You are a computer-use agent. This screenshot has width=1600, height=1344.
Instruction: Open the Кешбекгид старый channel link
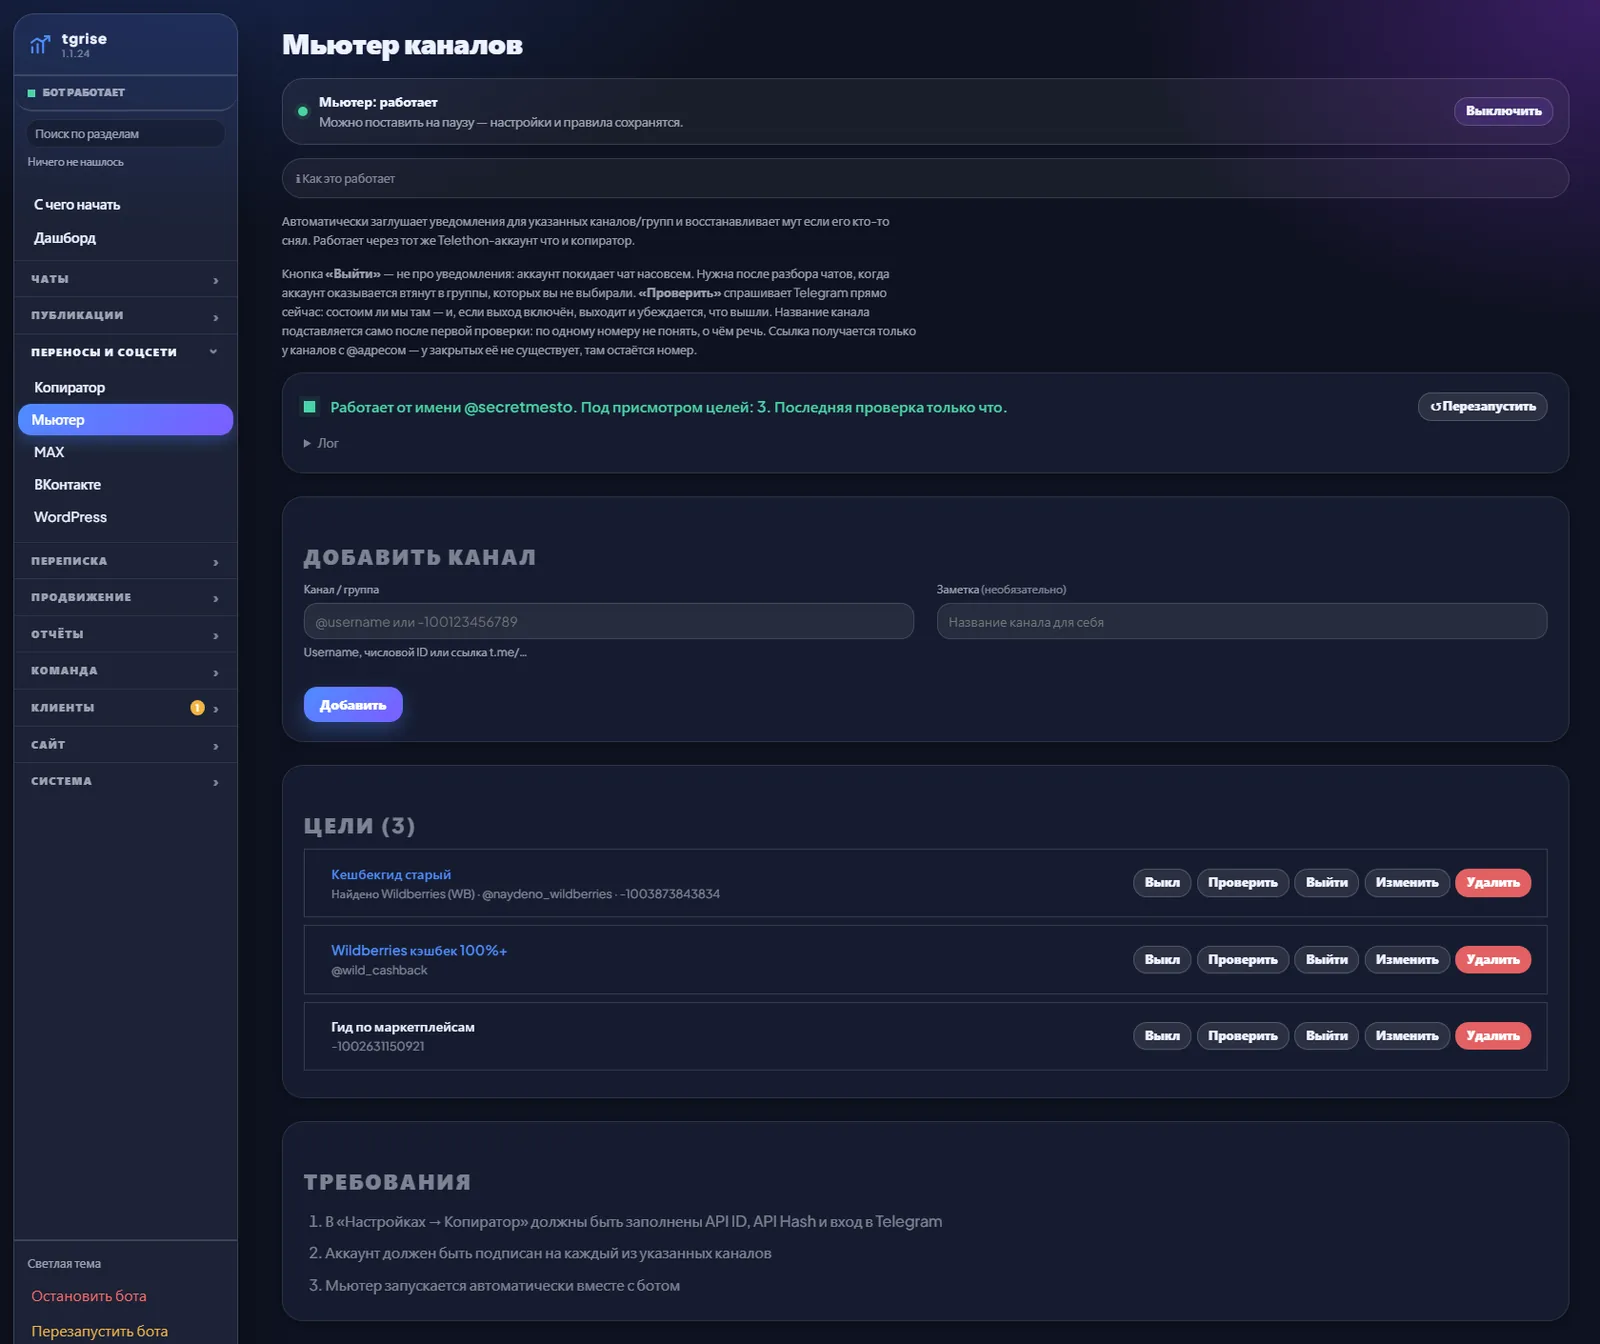click(x=391, y=875)
